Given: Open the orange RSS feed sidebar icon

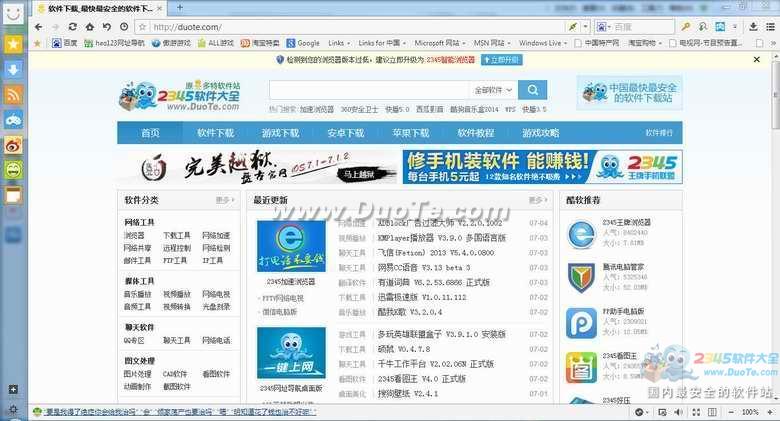Looking at the screenshot, I should point(13,95).
